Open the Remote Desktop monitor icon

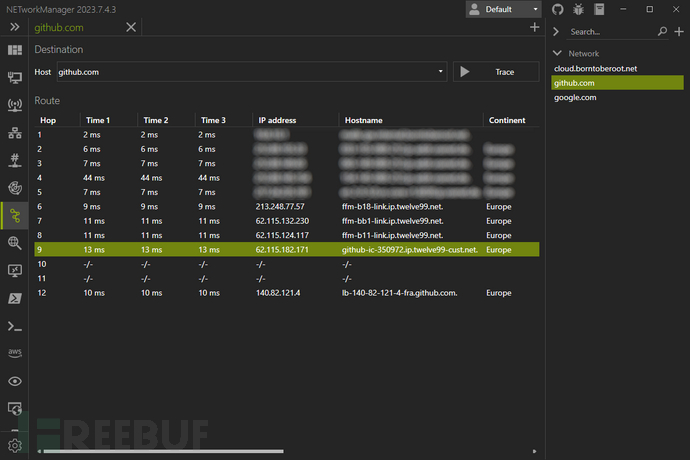15,271
